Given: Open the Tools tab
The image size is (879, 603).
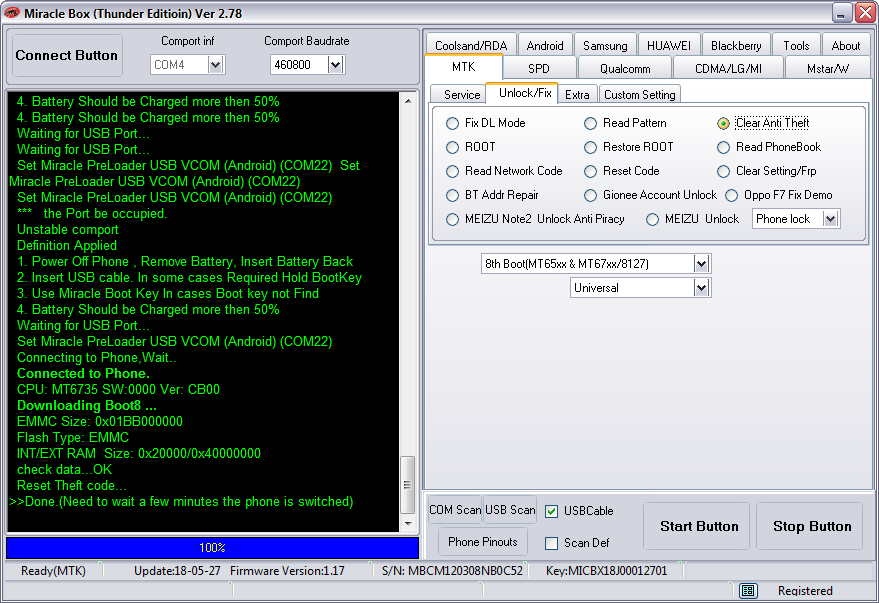Looking at the screenshot, I should click(796, 45).
